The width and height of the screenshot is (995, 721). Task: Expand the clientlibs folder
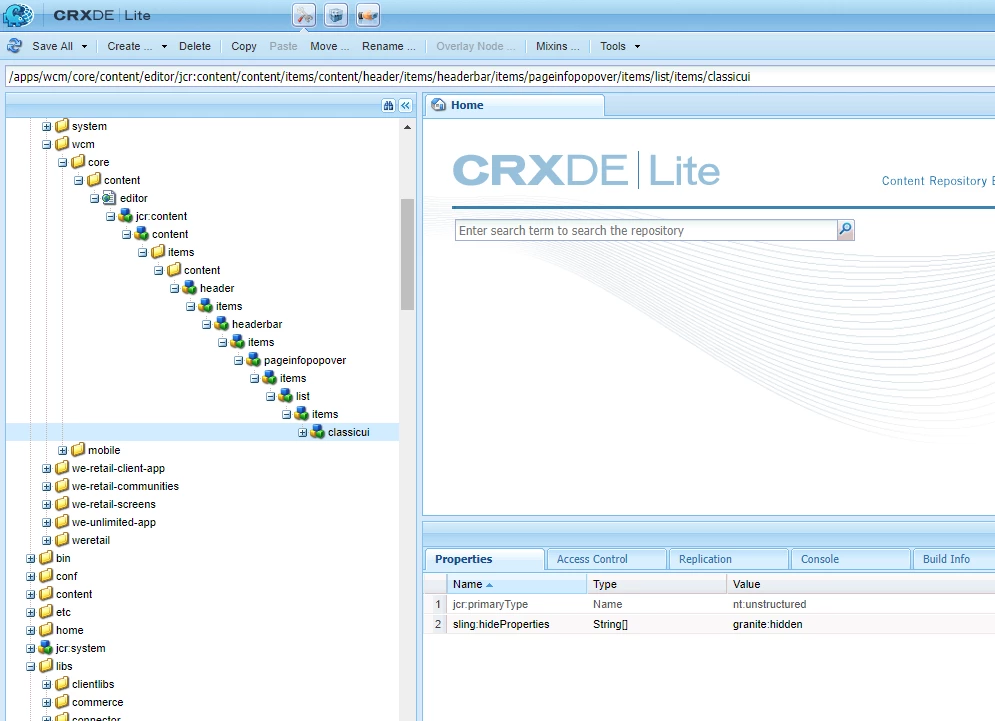(x=46, y=684)
